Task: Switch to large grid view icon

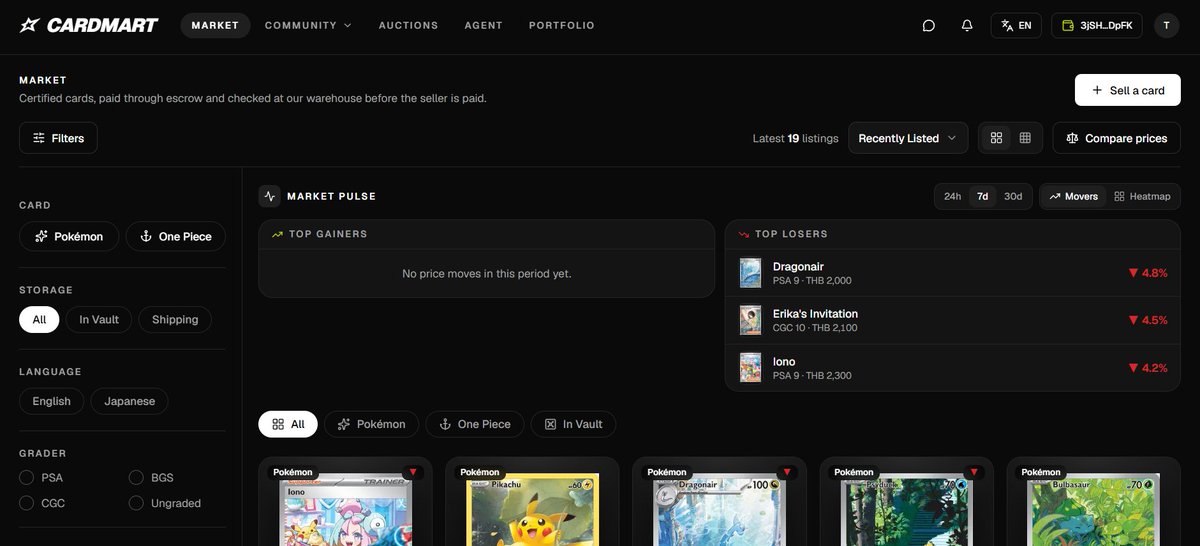Action: (x=996, y=138)
